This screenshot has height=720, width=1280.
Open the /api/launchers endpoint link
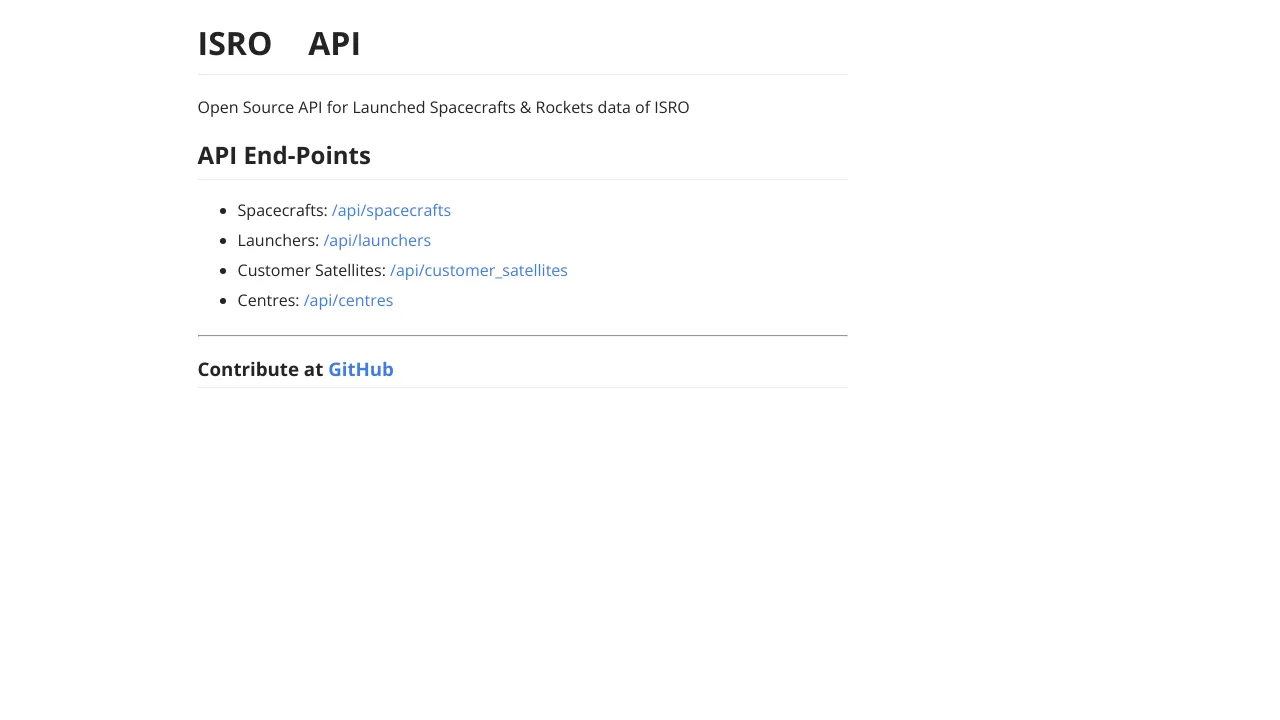click(x=377, y=240)
